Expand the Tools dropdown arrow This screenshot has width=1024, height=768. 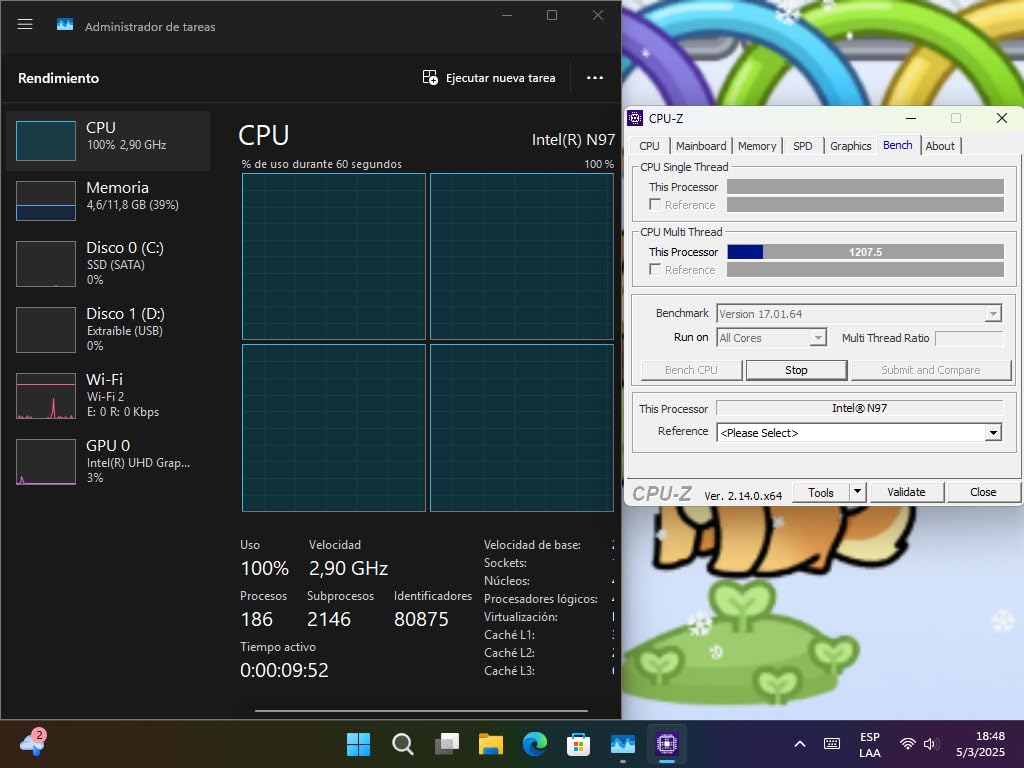tap(857, 492)
